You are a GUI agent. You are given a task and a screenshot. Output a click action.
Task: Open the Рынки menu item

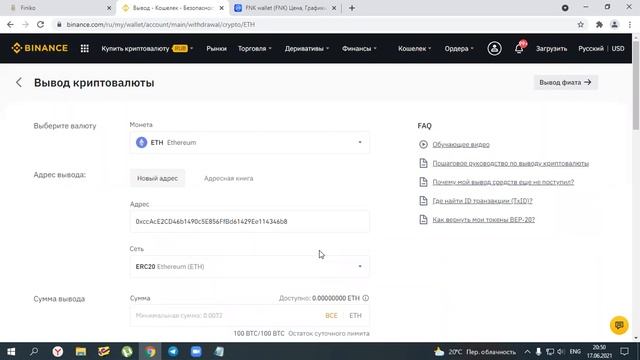click(x=216, y=49)
